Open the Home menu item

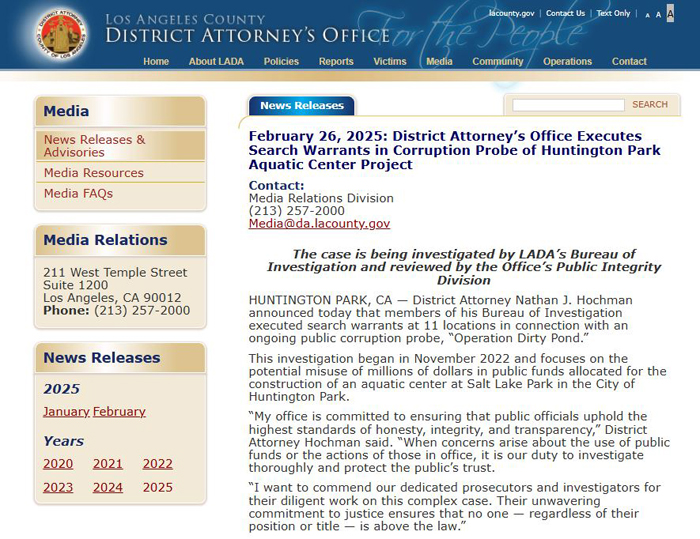click(156, 62)
